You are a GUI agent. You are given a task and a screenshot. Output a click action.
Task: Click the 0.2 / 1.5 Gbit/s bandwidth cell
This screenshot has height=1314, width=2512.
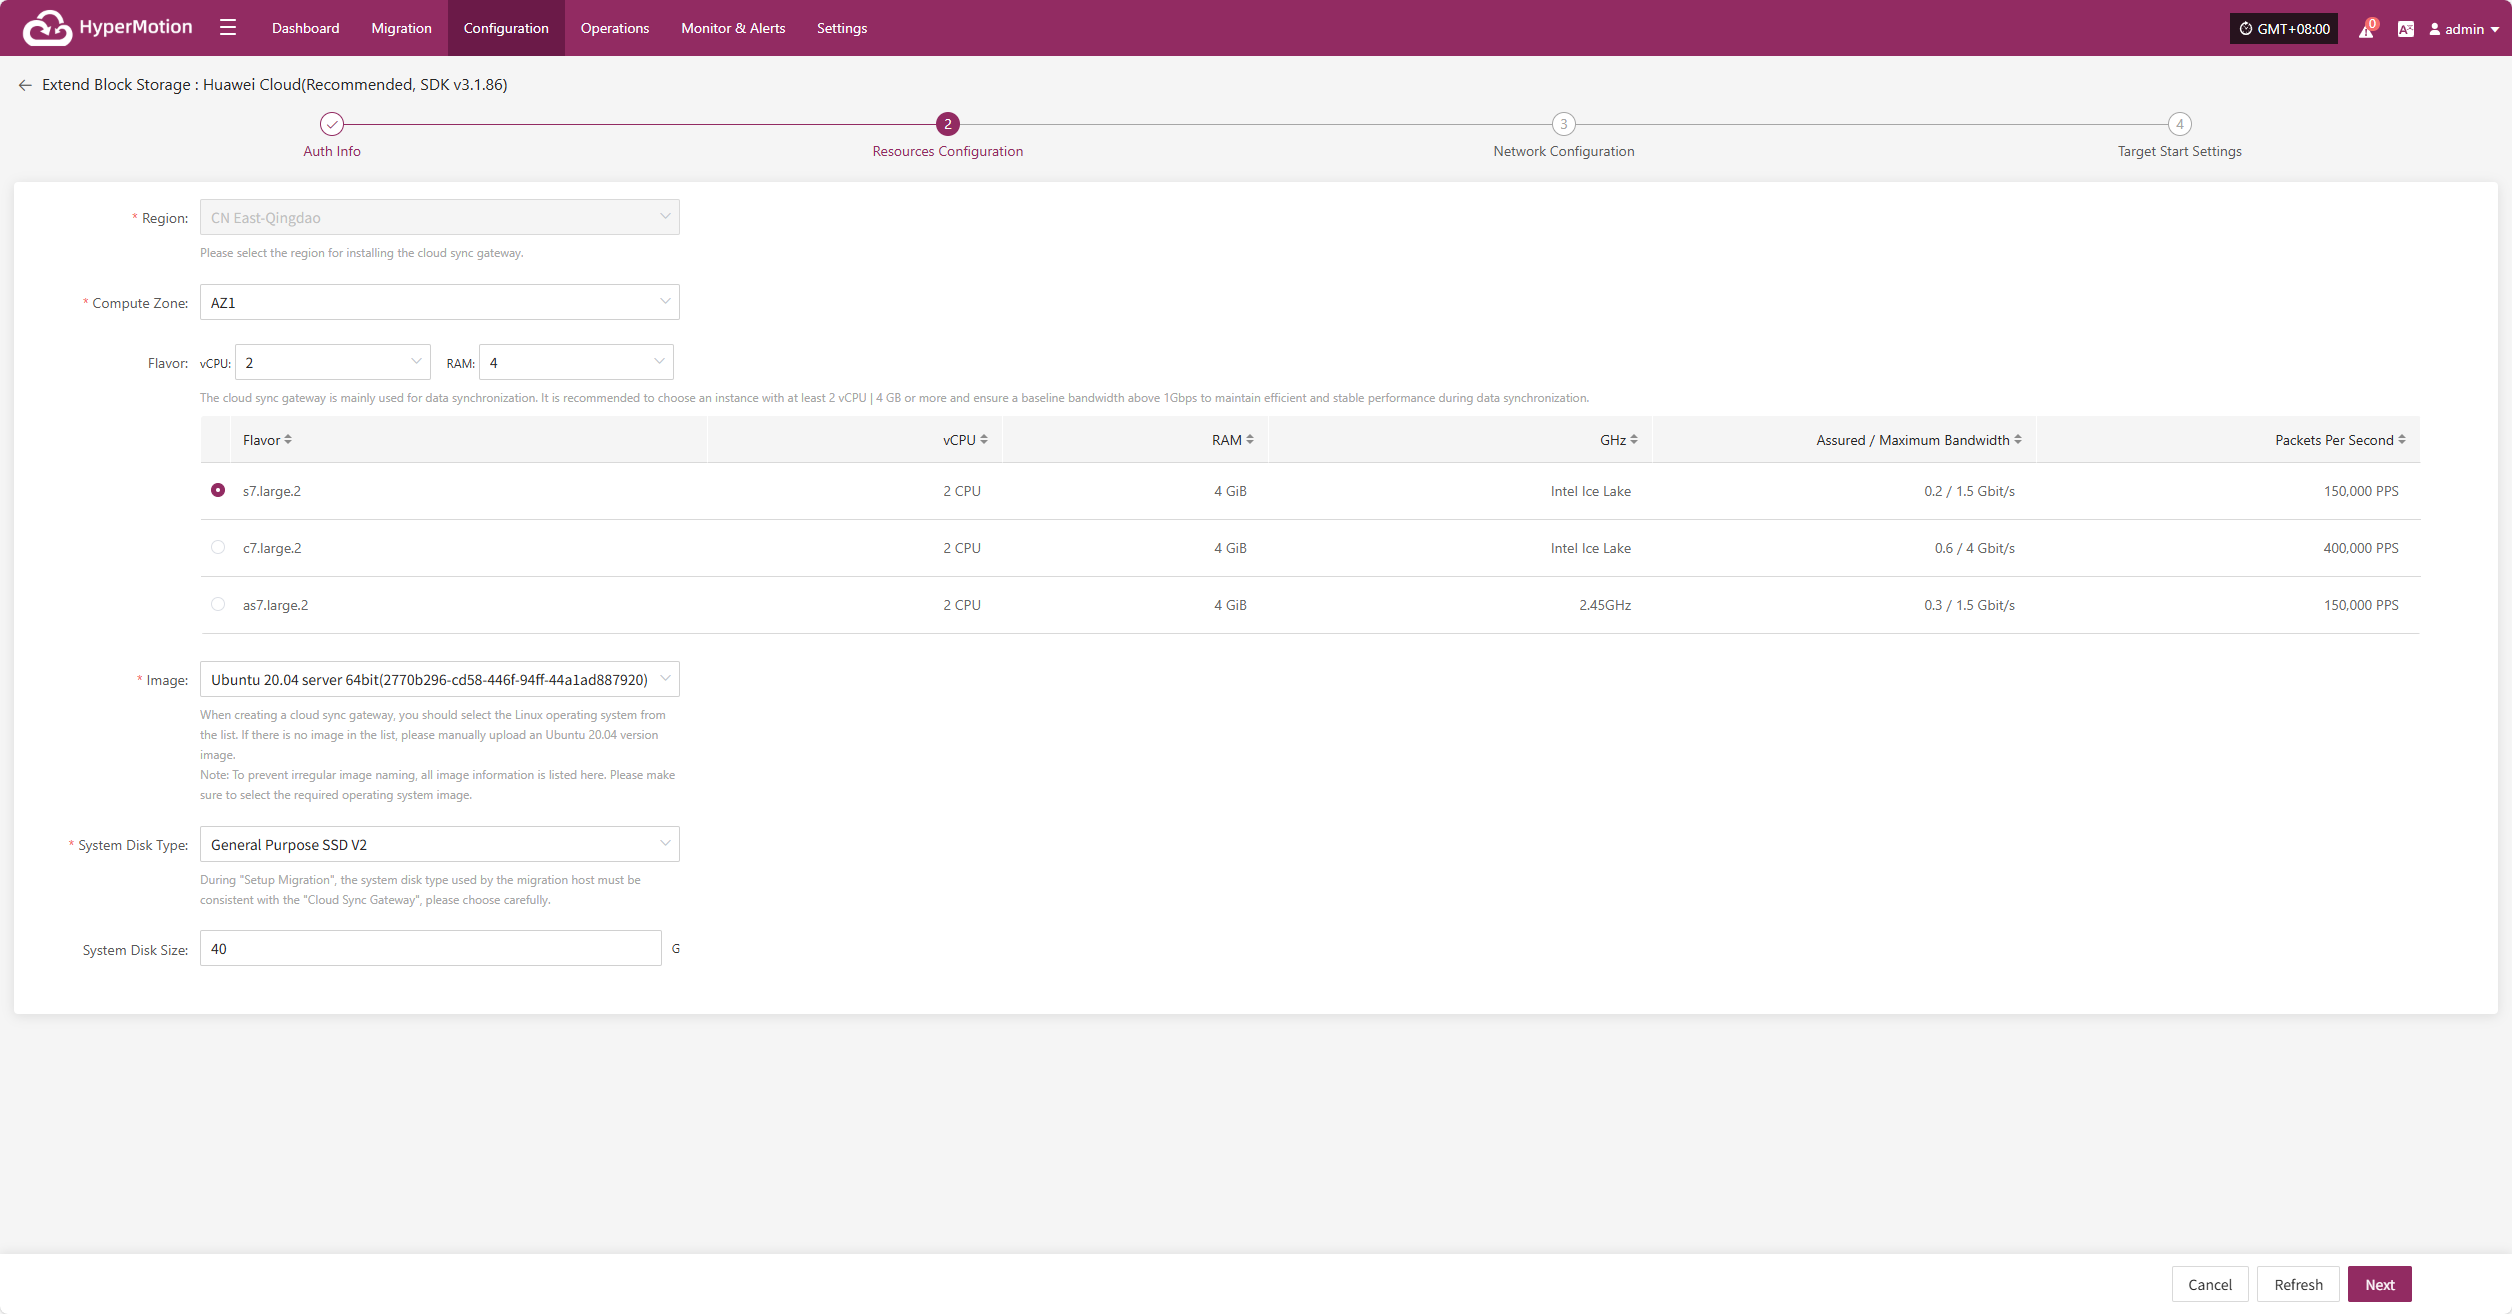click(1970, 491)
